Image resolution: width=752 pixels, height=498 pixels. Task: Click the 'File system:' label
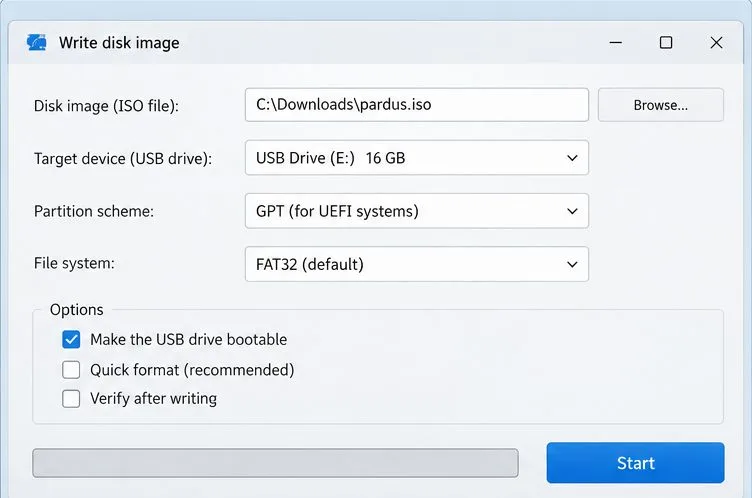[x=74, y=263]
